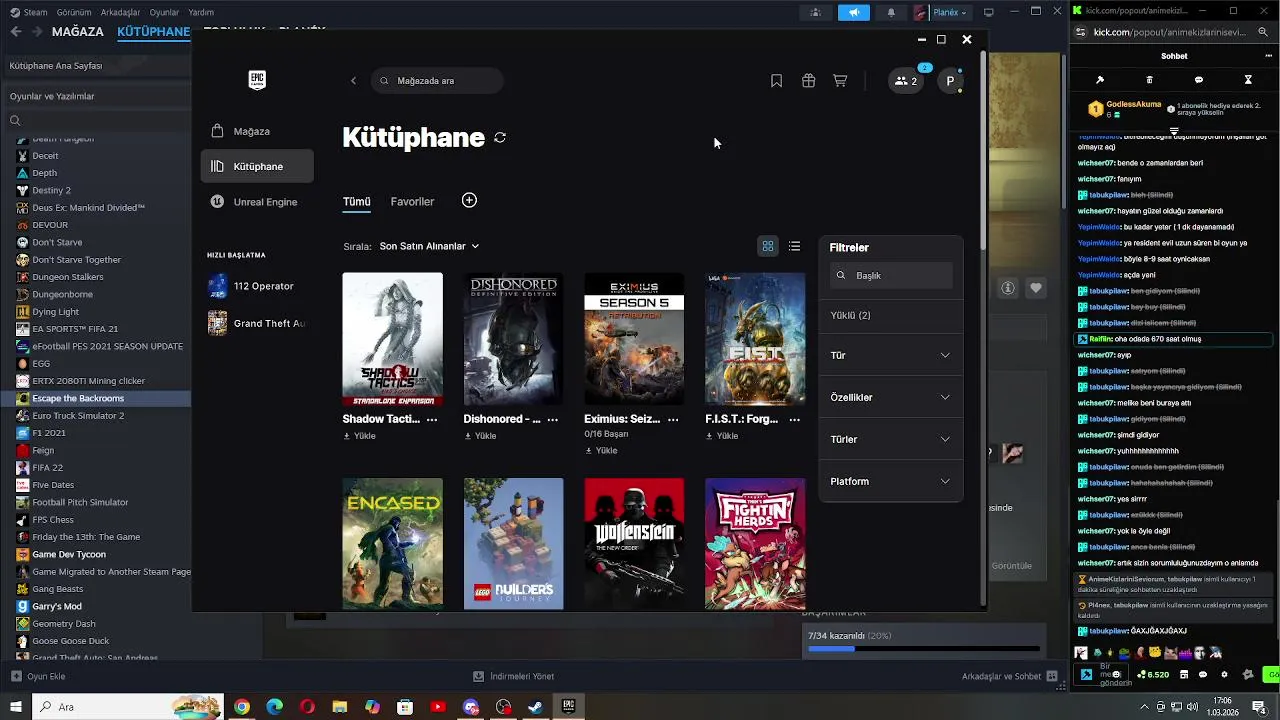
Task: Open Steam notifications bell icon
Action: tap(891, 12)
